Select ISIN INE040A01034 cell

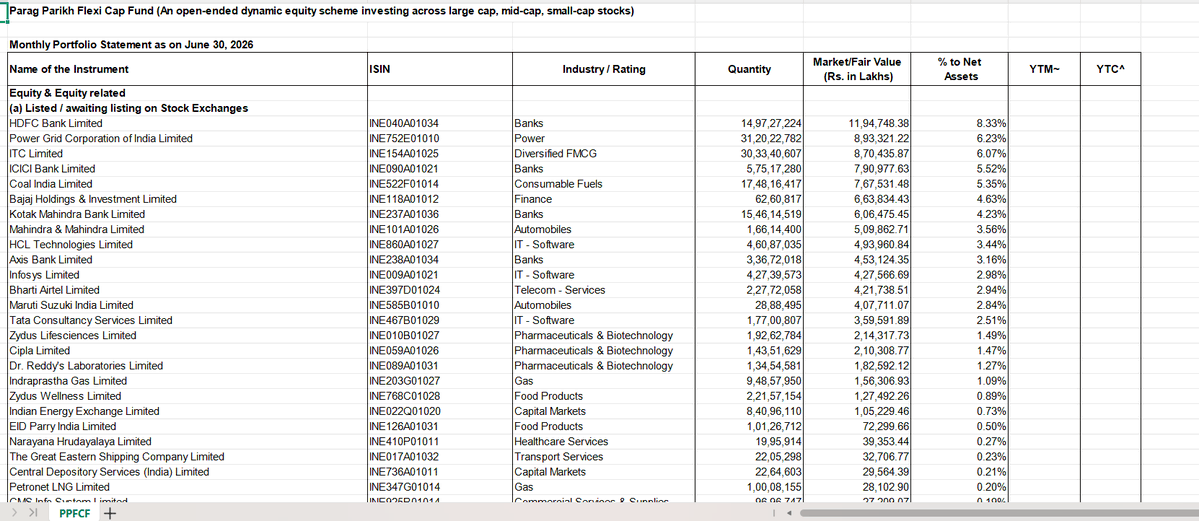click(439, 123)
